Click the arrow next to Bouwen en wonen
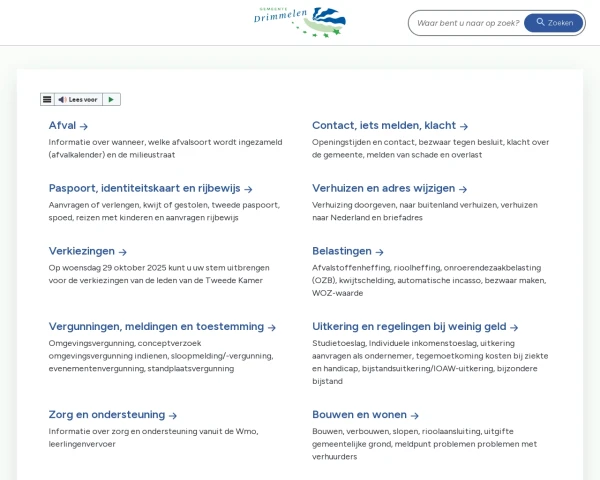The image size is (600, 480). coord(415,415)
